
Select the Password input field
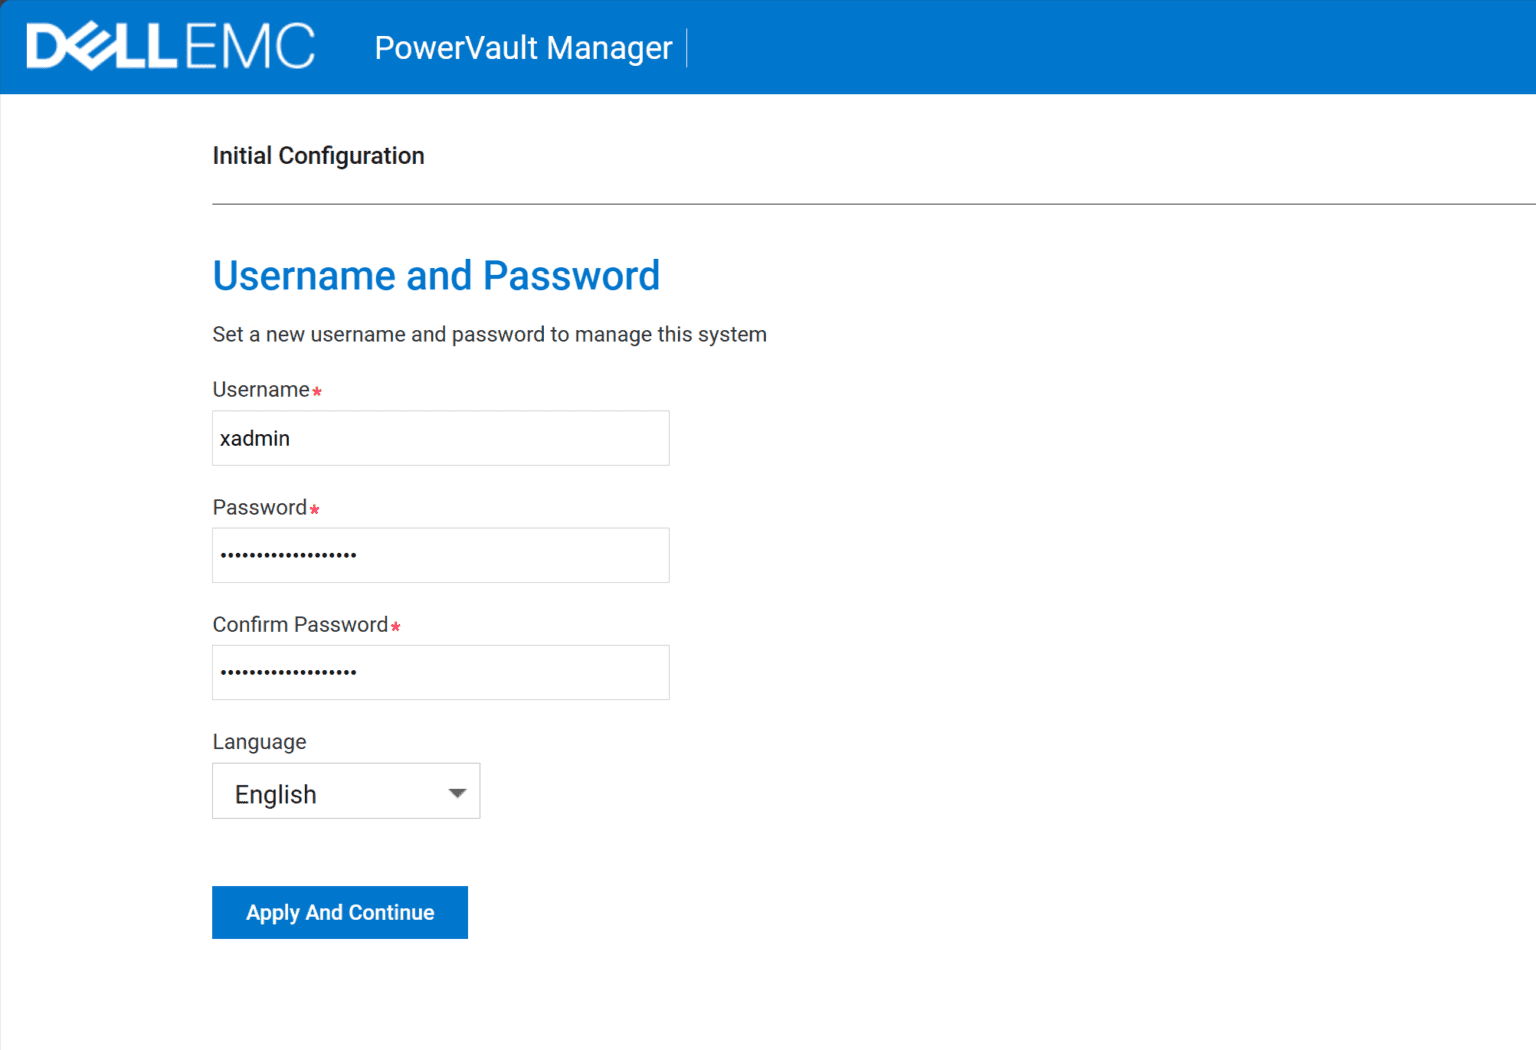pyautogui.click(x=440, y=555)
